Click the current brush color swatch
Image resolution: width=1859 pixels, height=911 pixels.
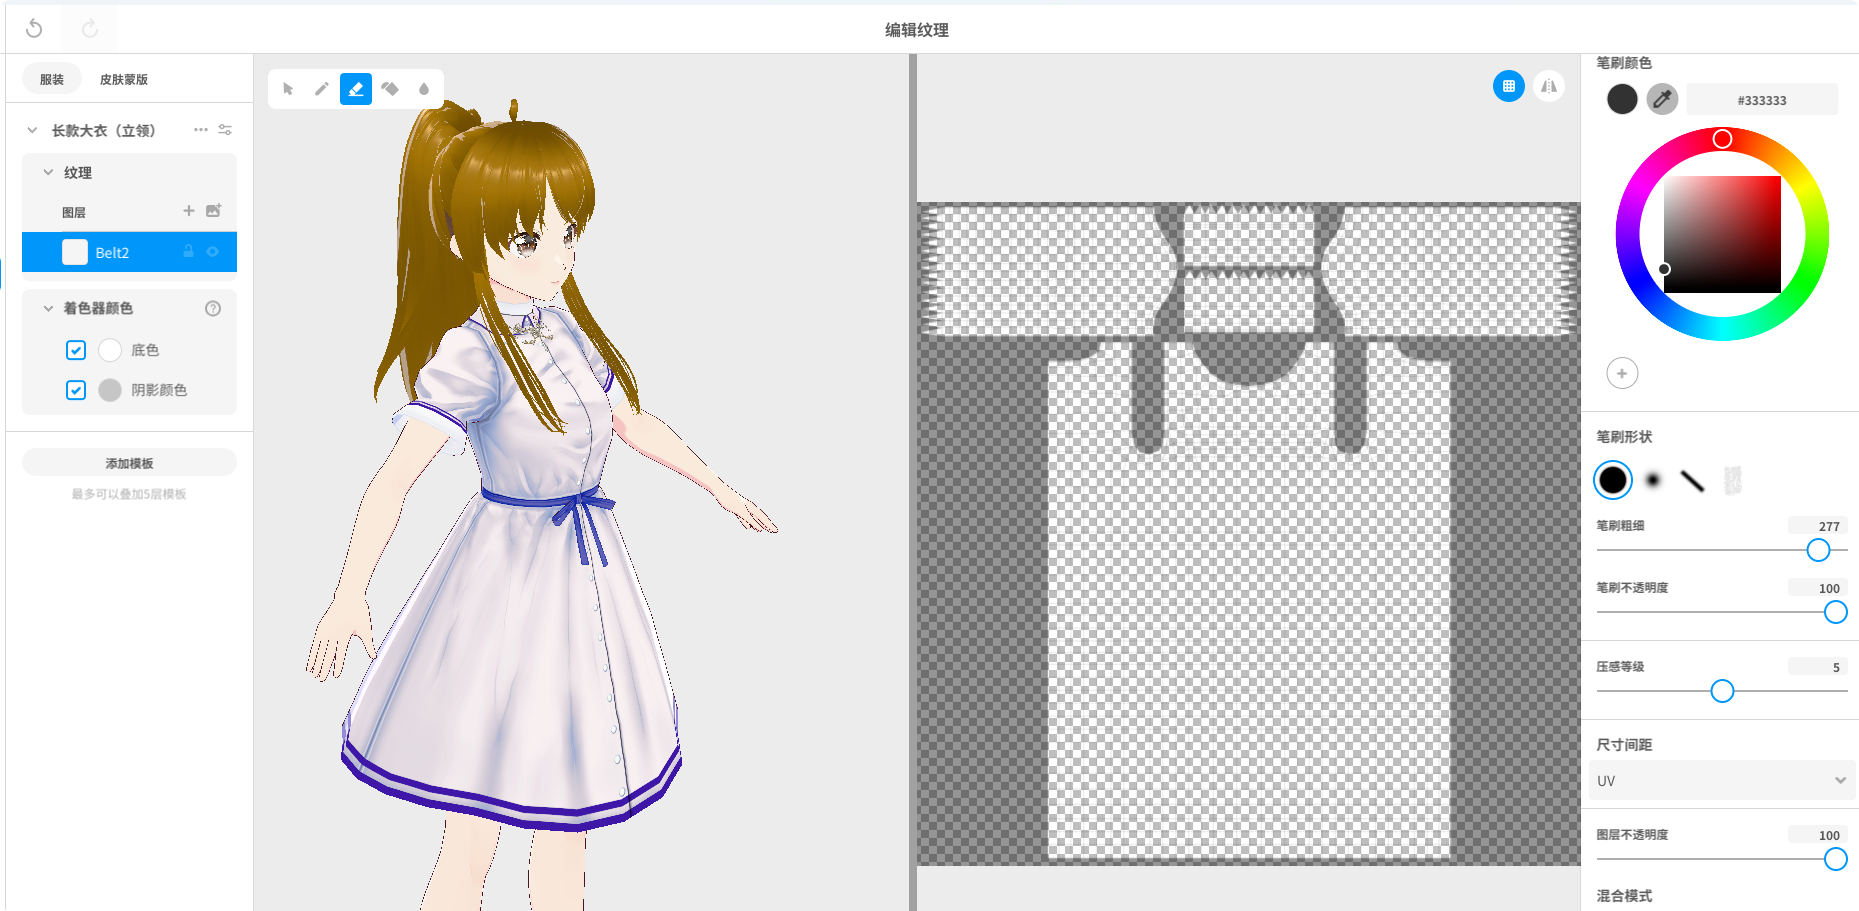(1622, 99)
